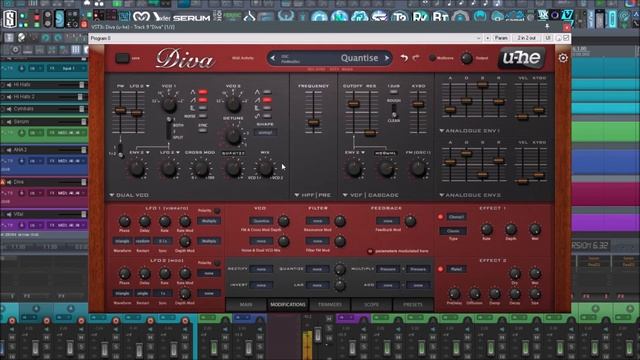
Task: Select the Hi Hats track in REAPER
Action: pos(22,85)
